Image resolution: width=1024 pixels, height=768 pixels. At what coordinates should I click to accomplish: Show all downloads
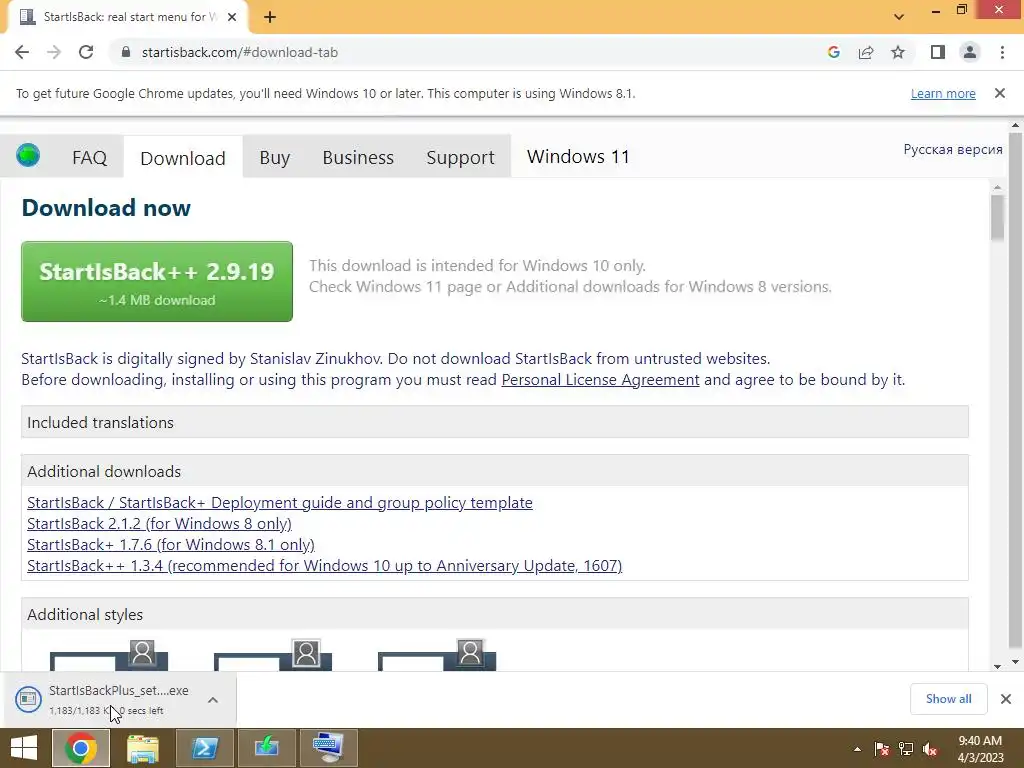(x=948, y=699)
